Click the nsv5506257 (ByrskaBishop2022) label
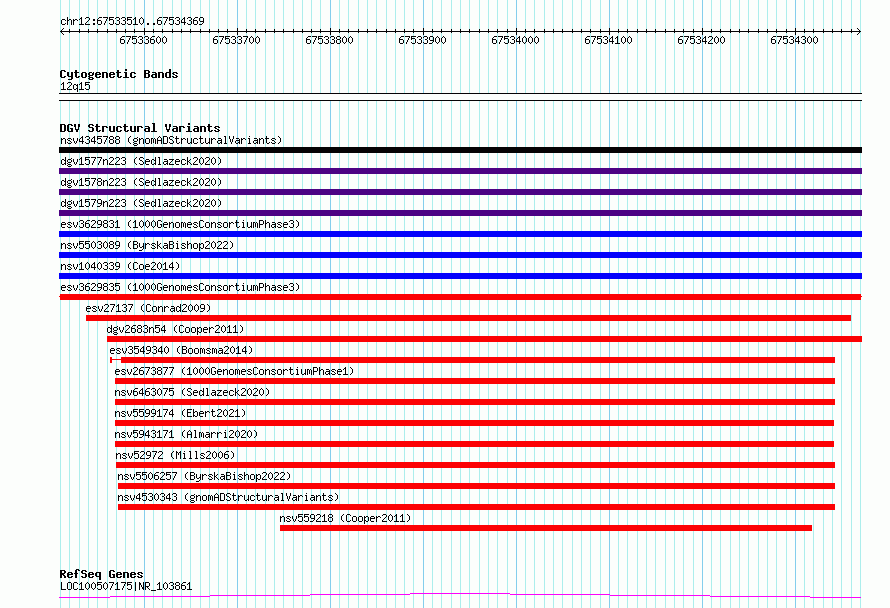 (204, 476)
